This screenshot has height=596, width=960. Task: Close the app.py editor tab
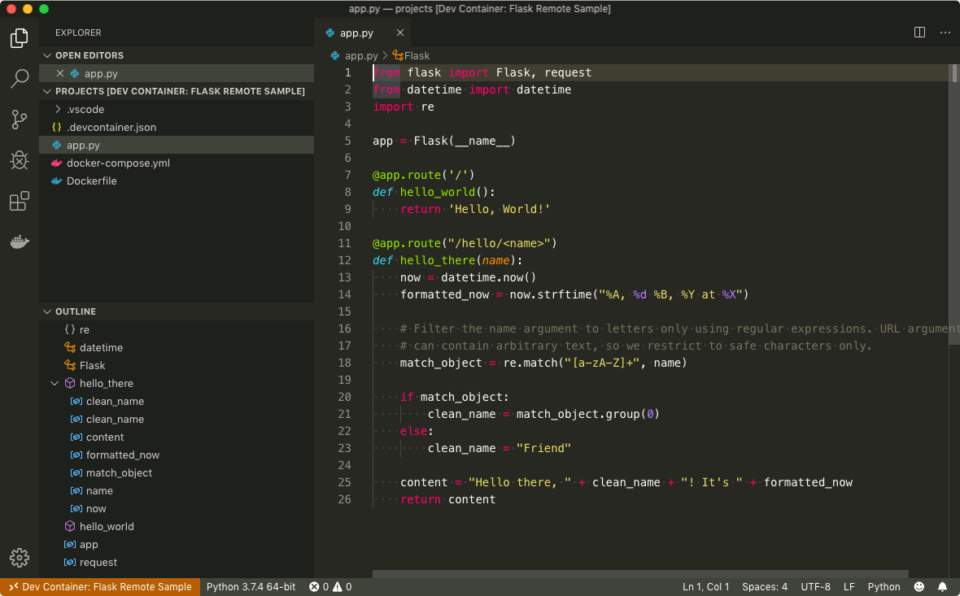pos(400,33)
